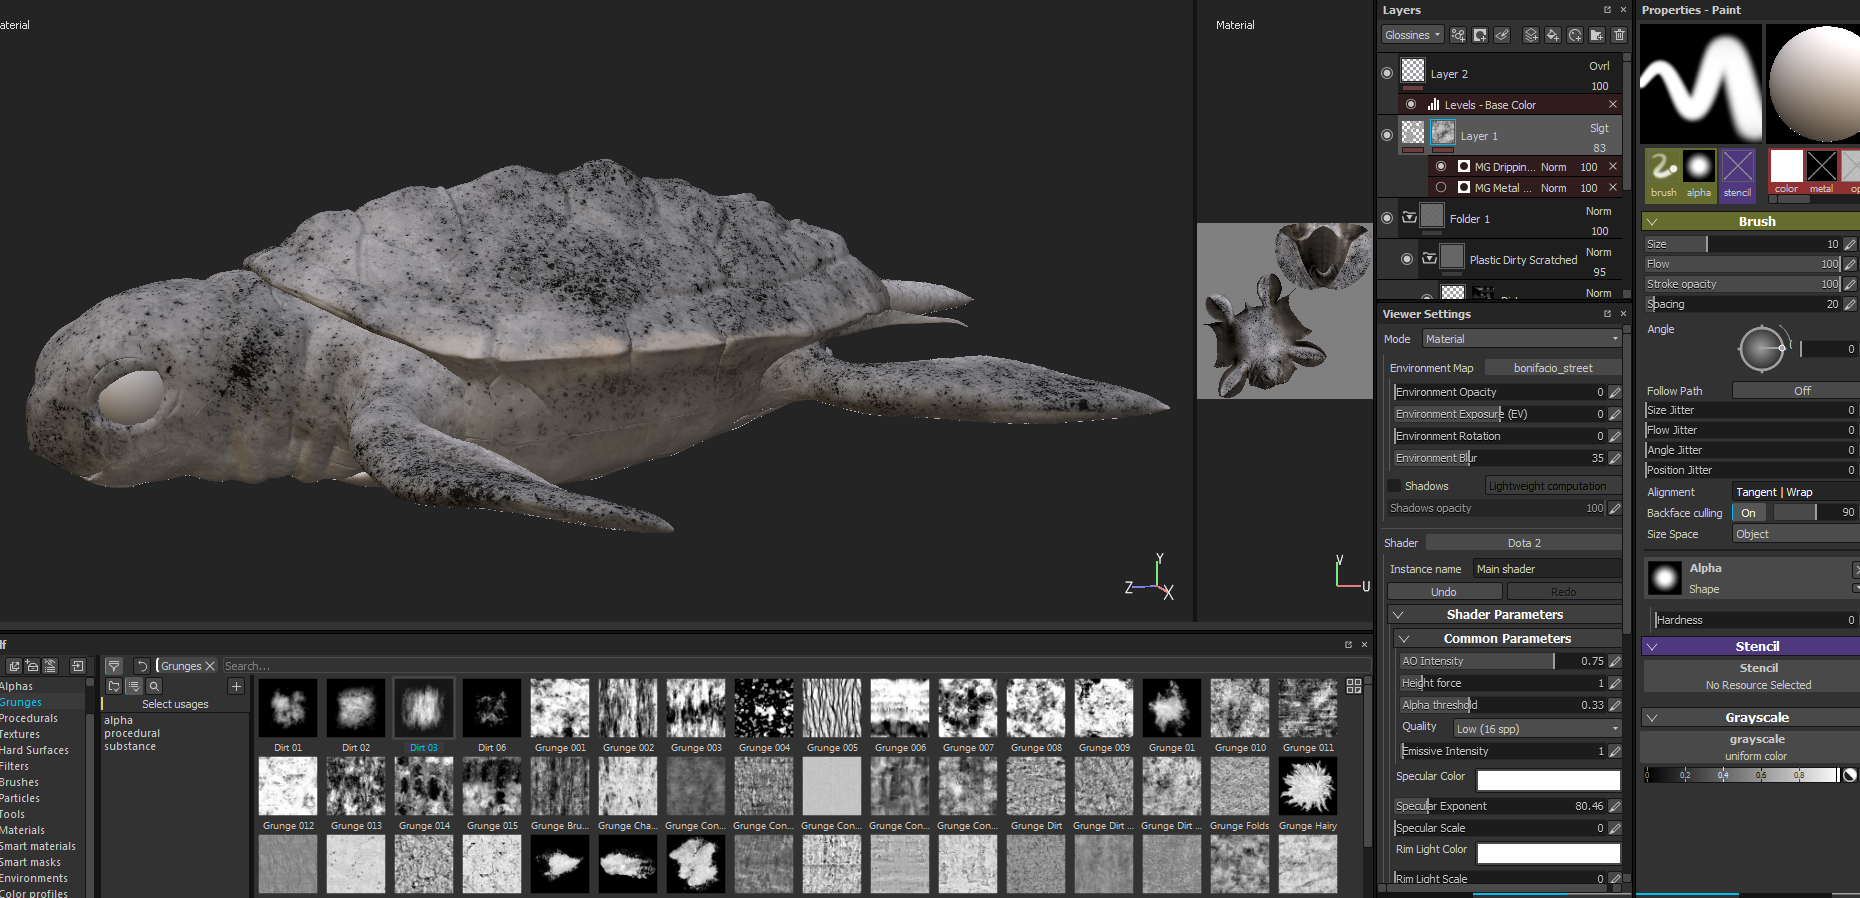Enable the MG Metal generator visibility
The width and height of the screenshot is (1860, 898).
point(1441,187)
